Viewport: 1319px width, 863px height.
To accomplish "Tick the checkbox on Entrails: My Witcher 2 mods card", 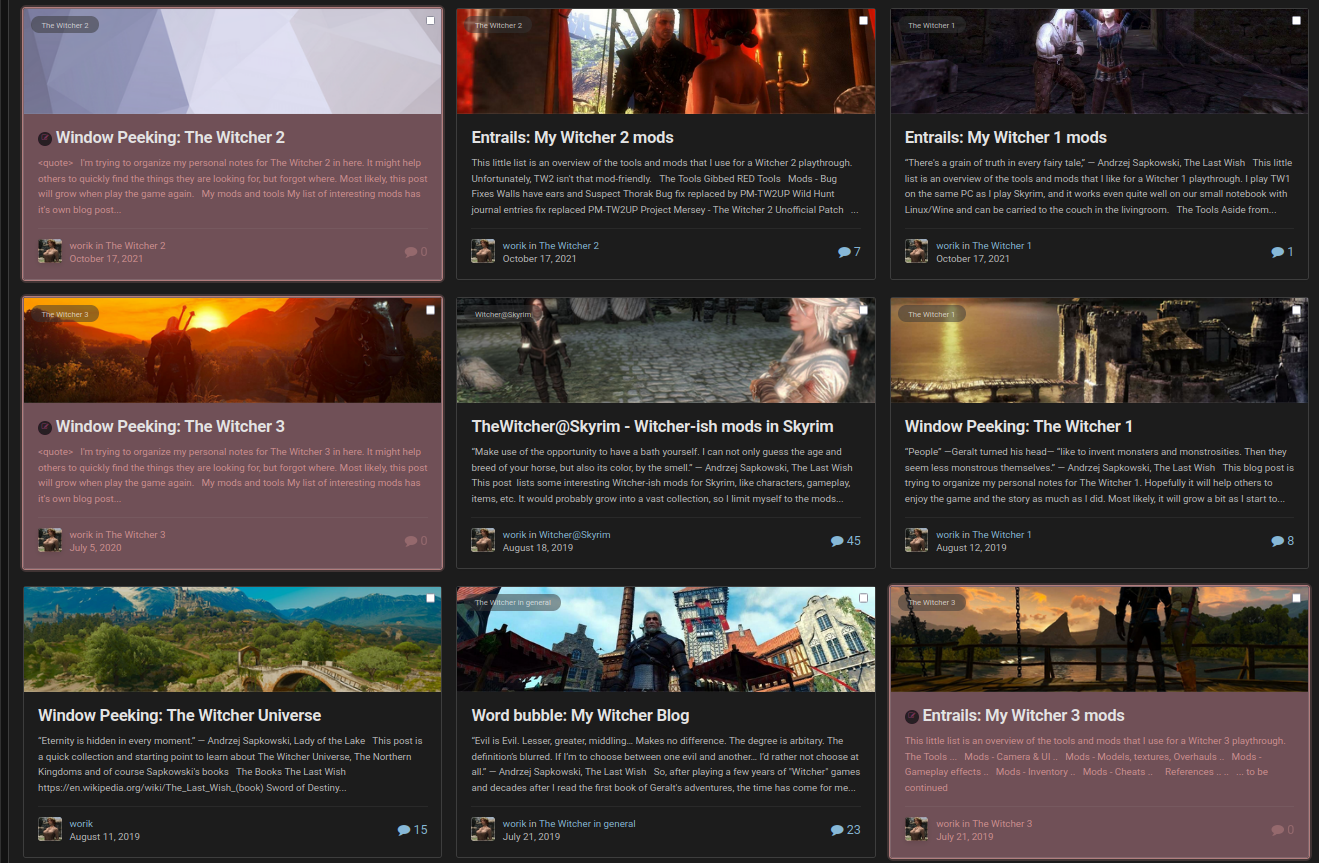I will 863,20.
